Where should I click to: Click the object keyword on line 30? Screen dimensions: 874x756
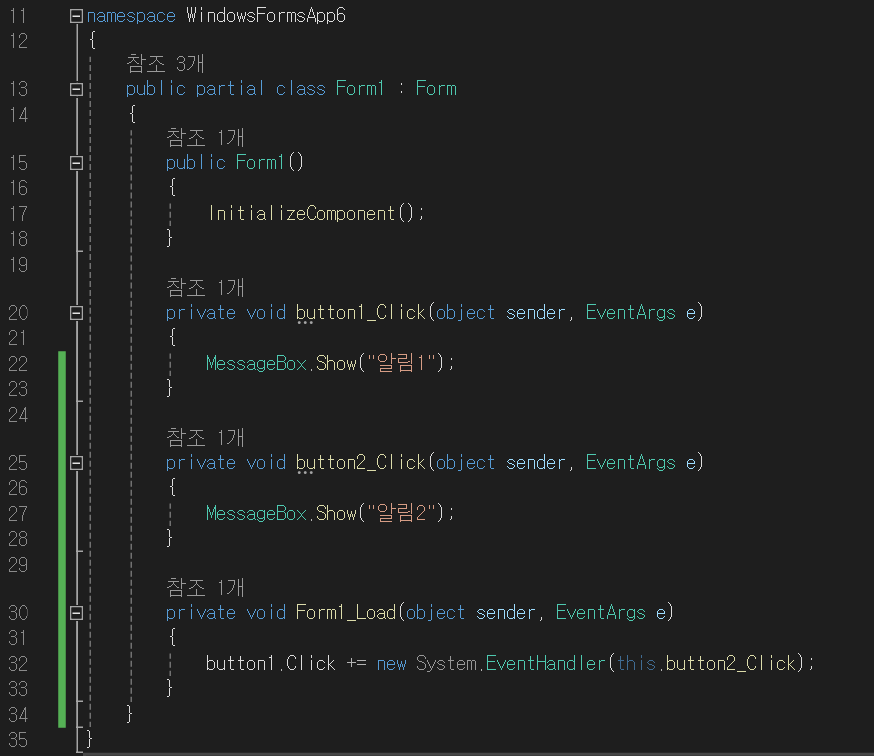click(x=435, y=613)
